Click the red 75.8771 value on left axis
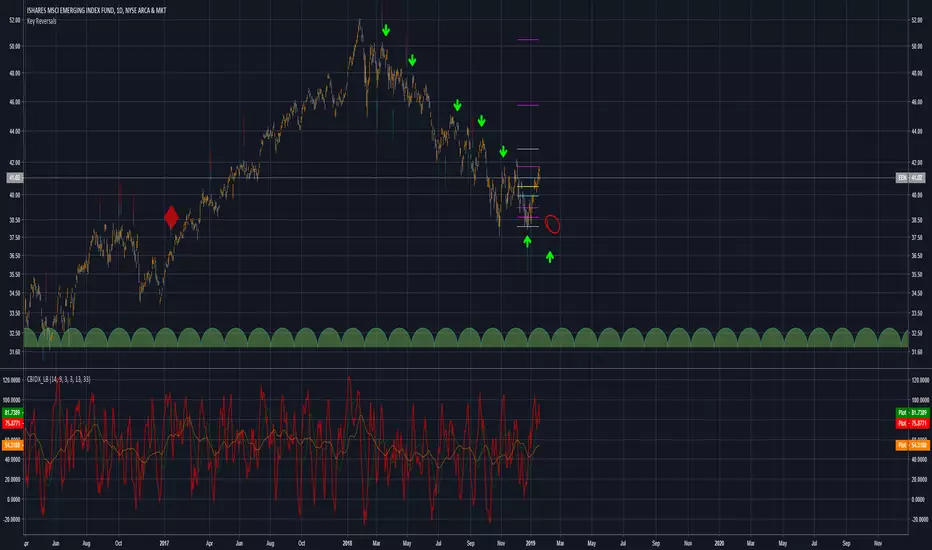932x550 pixels. click(x=12, y=423)
